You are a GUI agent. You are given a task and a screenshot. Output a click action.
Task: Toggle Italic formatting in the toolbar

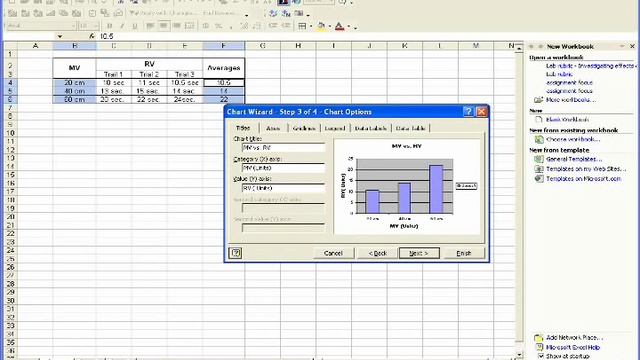(122, 26)
